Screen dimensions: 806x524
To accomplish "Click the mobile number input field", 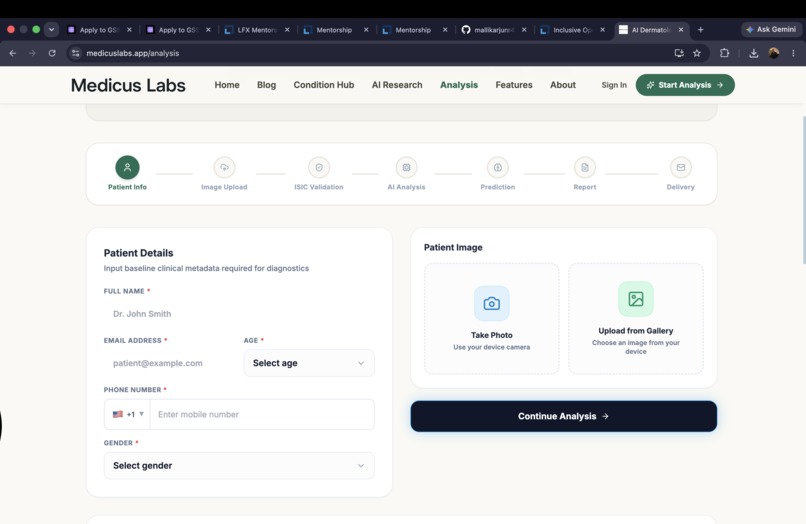I will (x=262, y=414).
